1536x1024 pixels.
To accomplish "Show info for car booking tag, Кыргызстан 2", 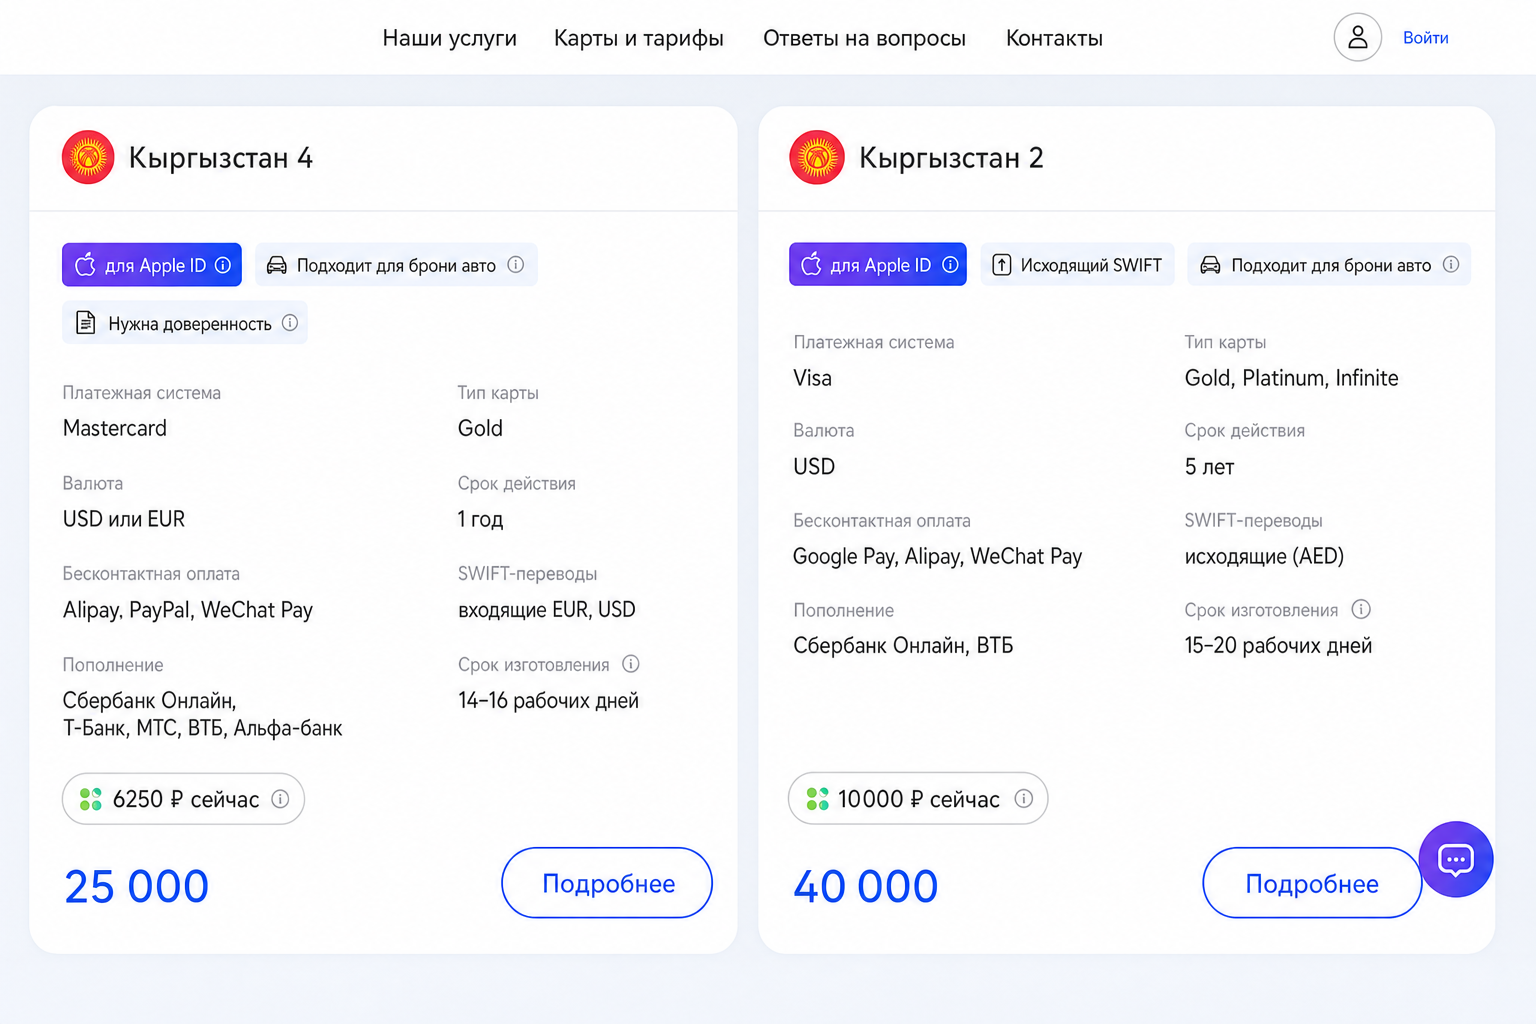I will pos(1451,265).
